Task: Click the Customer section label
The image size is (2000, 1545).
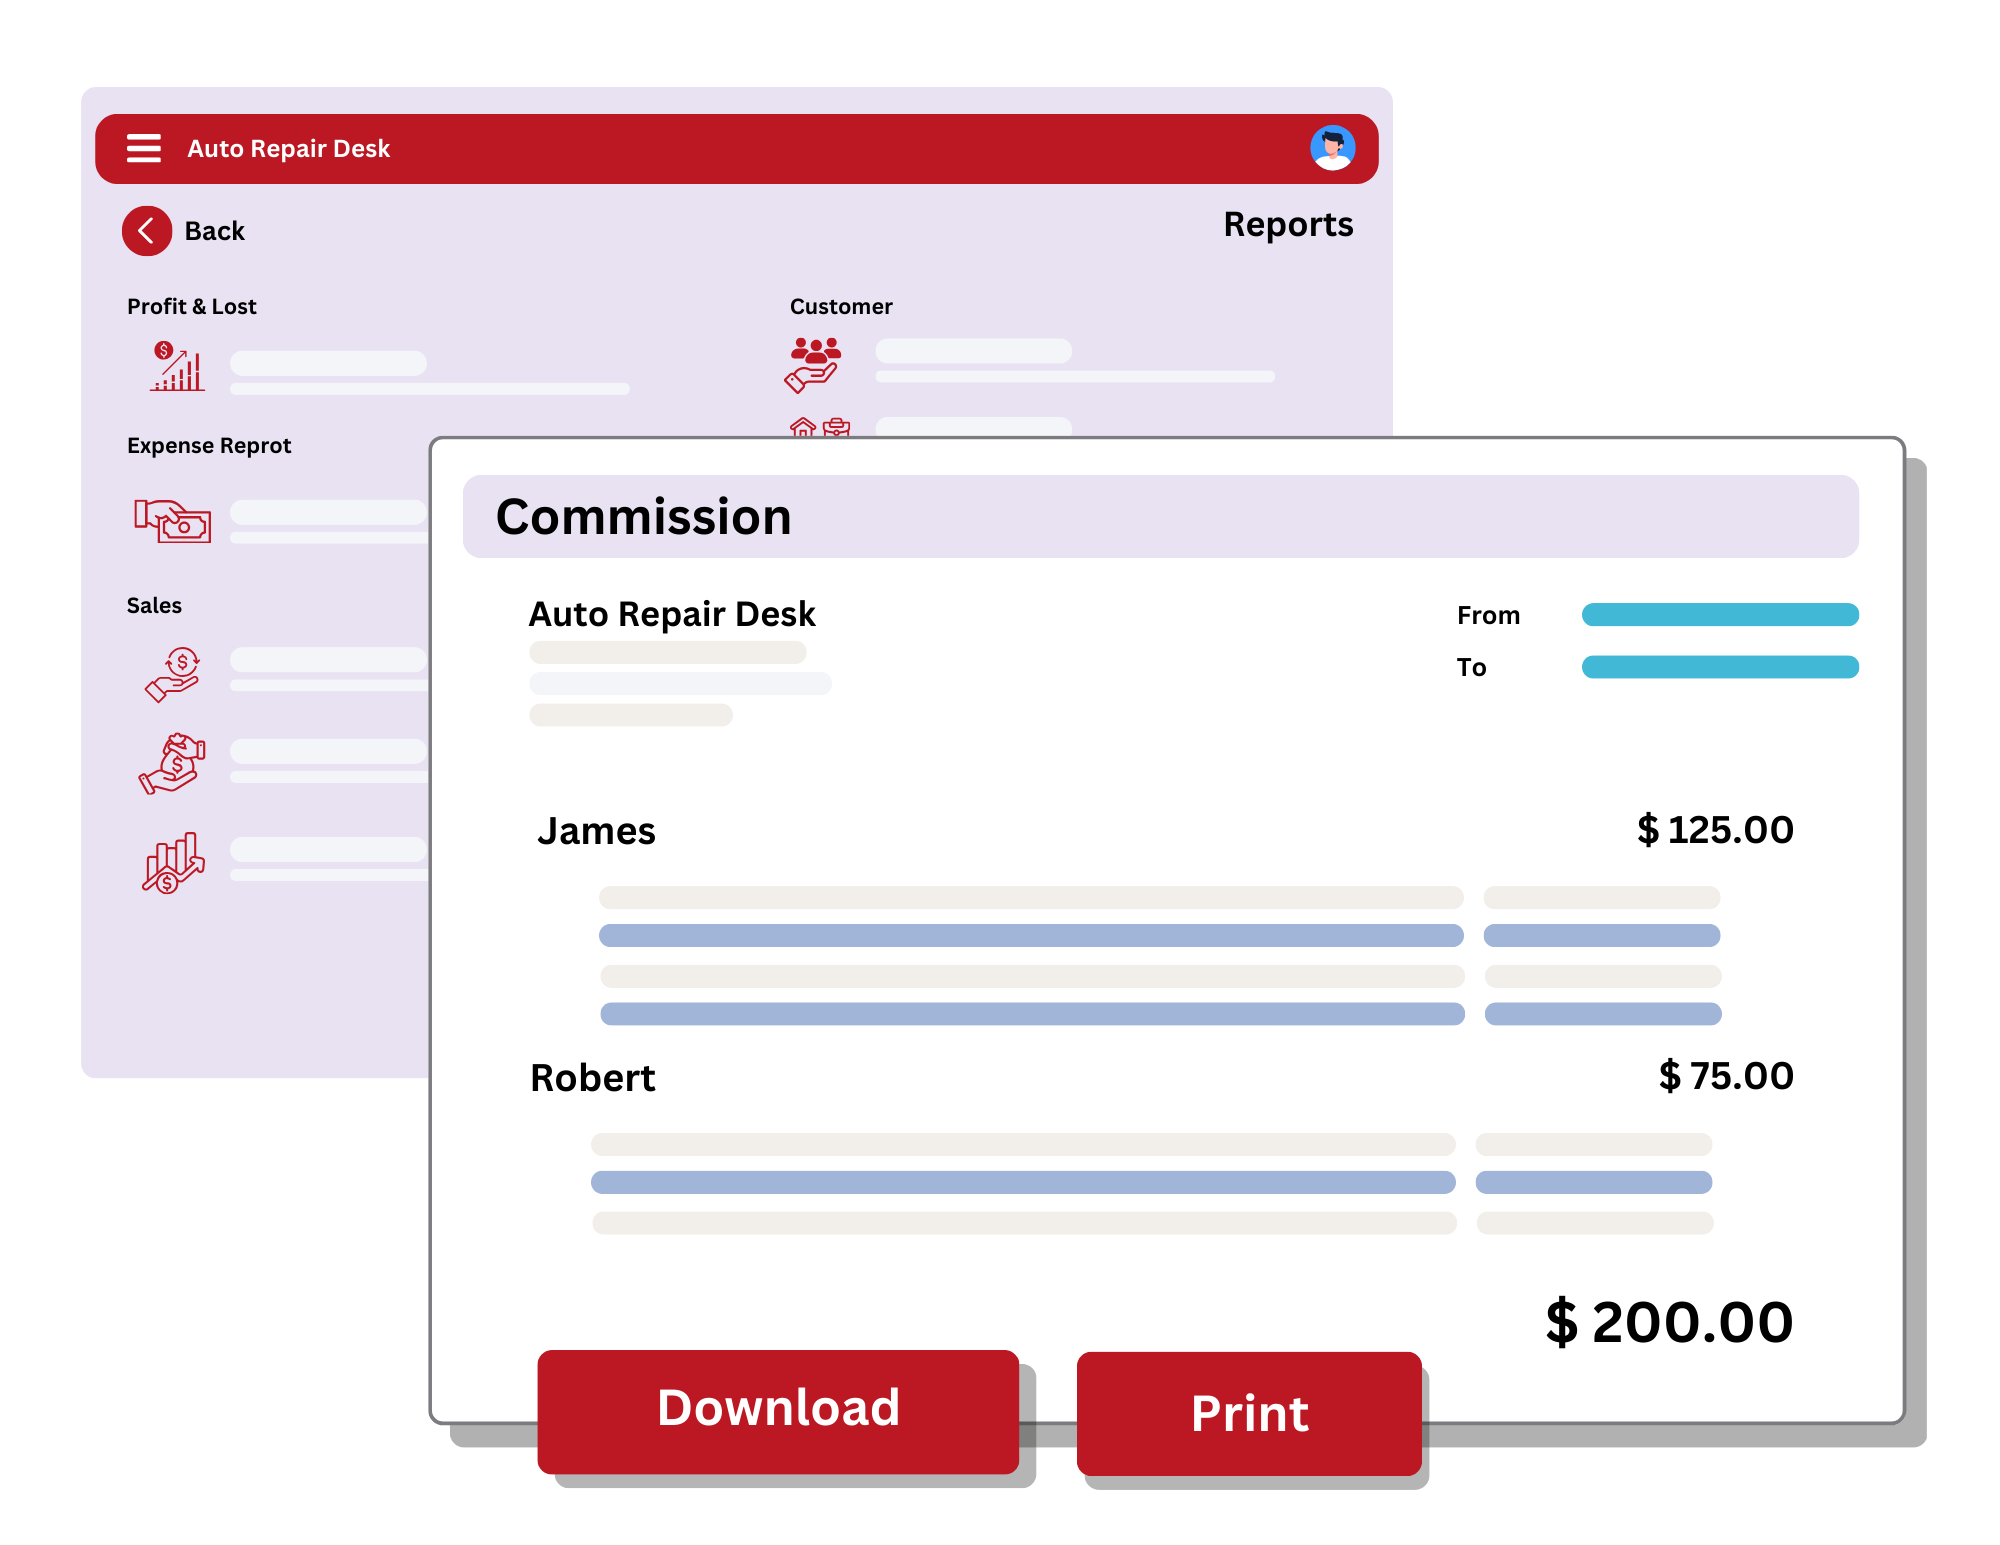Action: click(x=841, y=306)
